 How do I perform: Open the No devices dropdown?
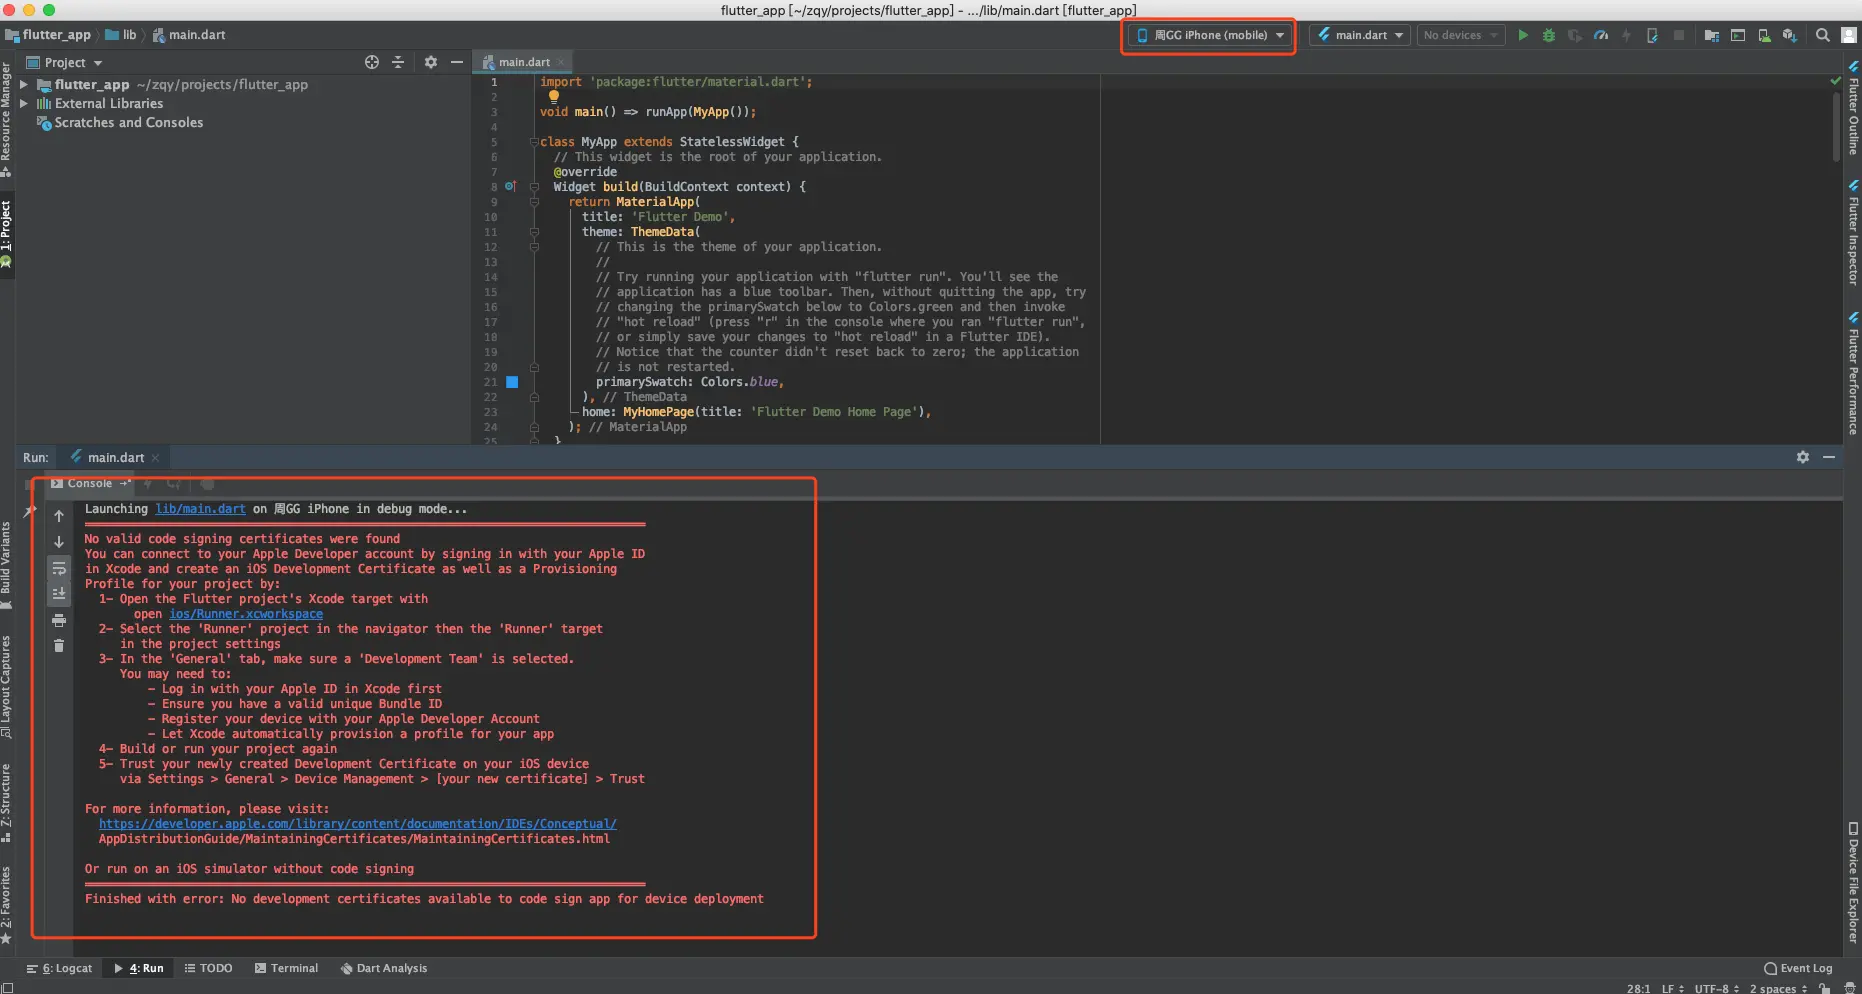click(x=1460, y=35)
